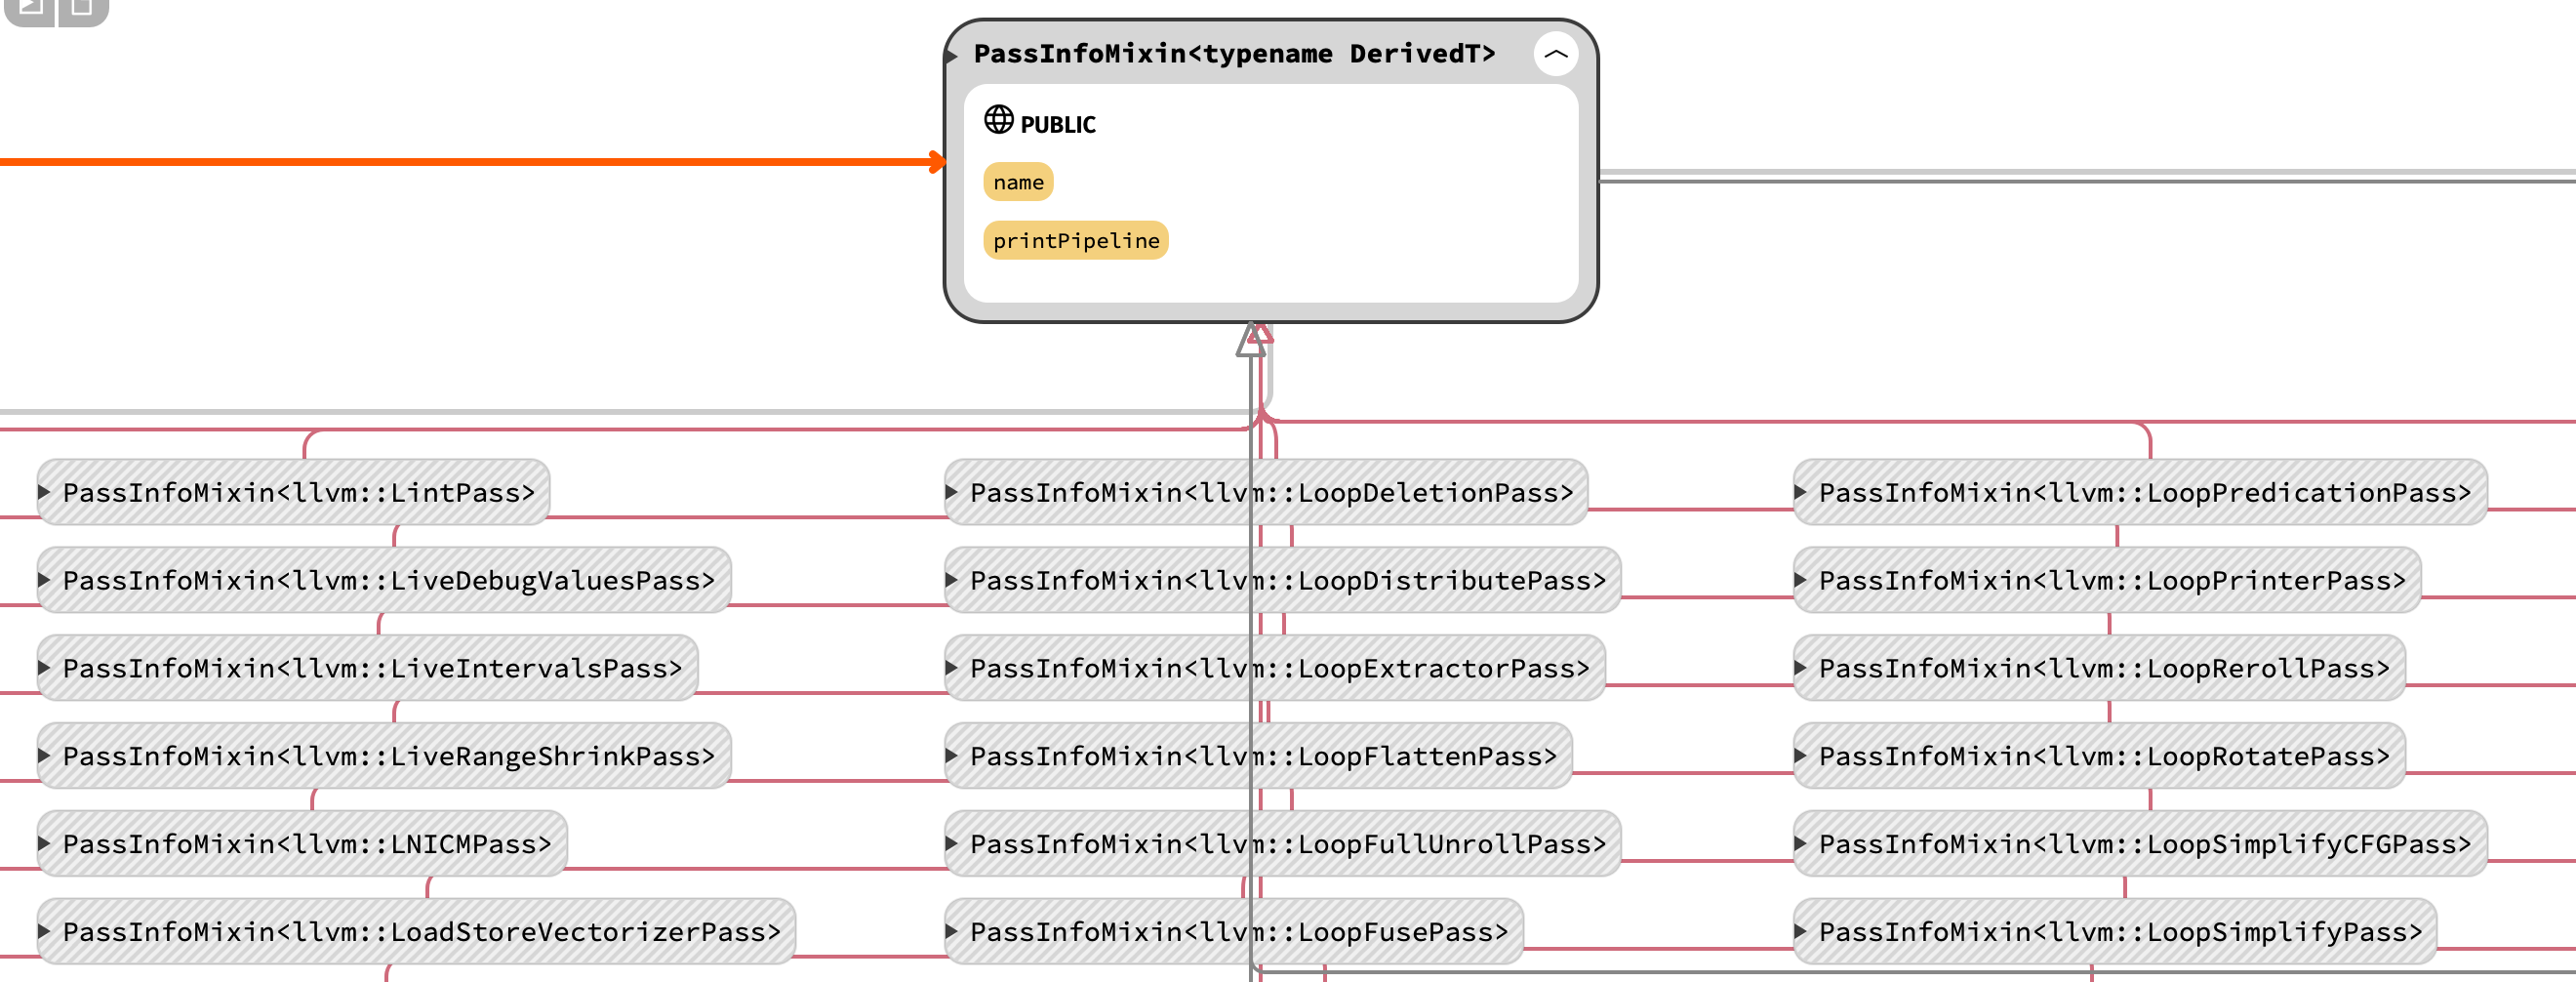Select the name member function
2576x982 pixels.
click(x=1018, y=182)
